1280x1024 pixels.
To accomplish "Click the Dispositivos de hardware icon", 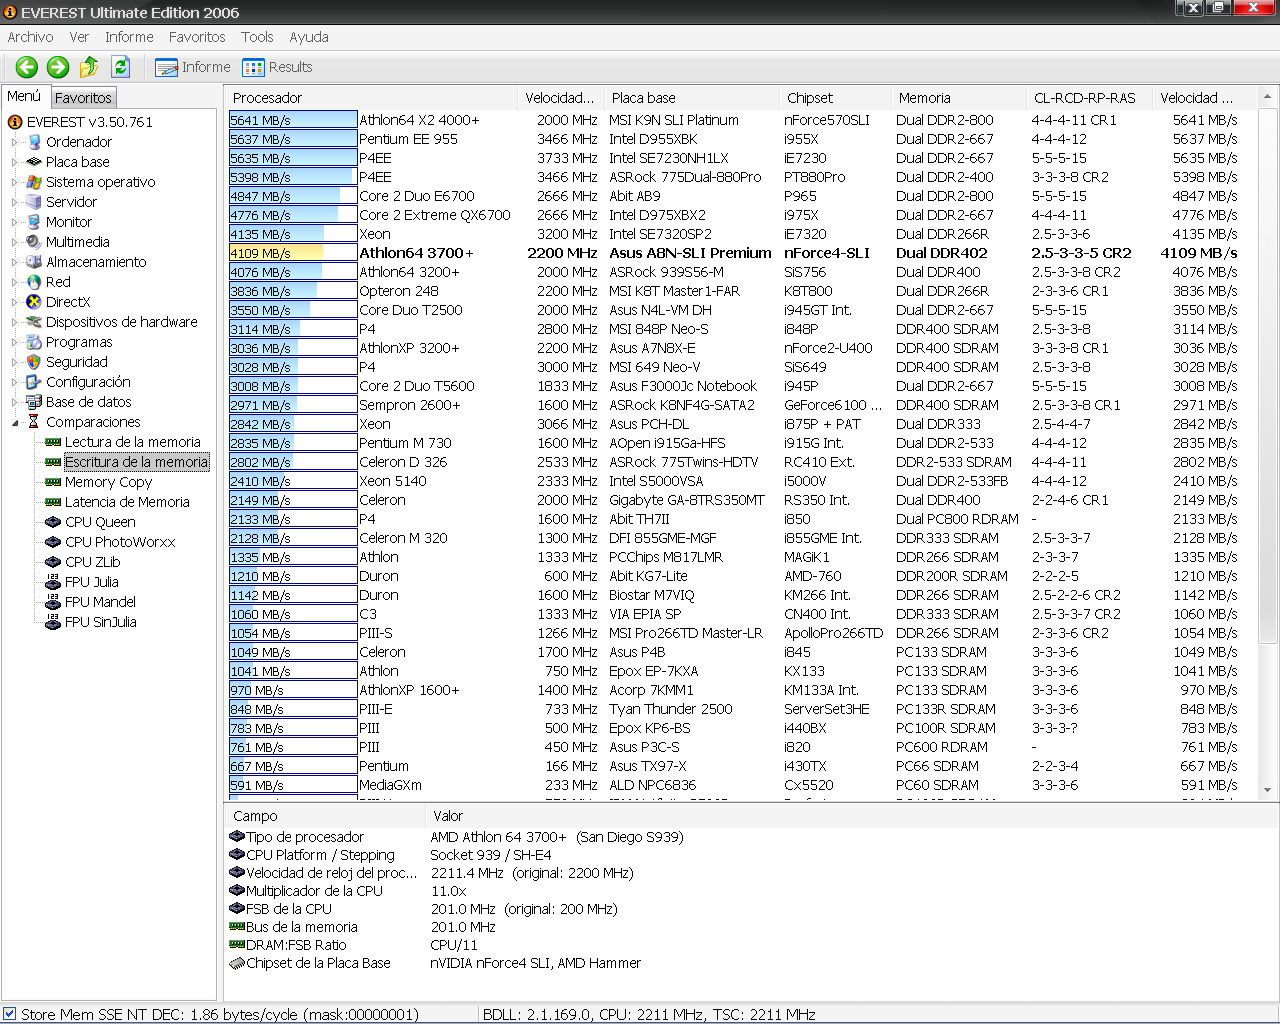I will coord(34,322).
